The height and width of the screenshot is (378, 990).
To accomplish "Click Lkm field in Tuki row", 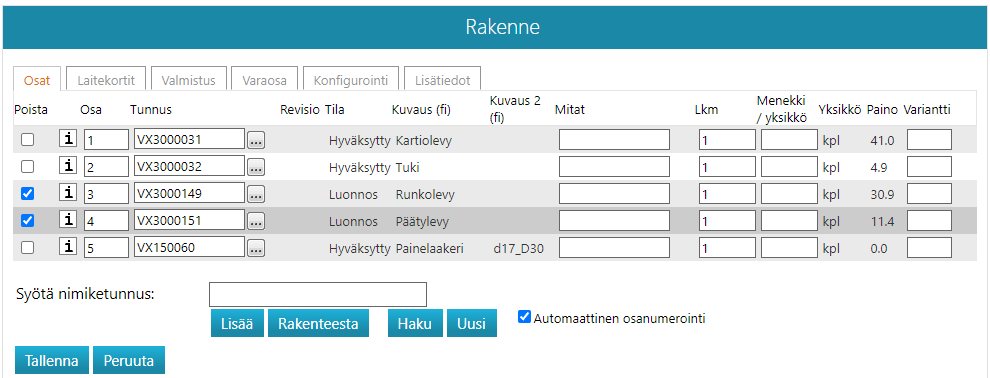I will (x=727, y=167).
